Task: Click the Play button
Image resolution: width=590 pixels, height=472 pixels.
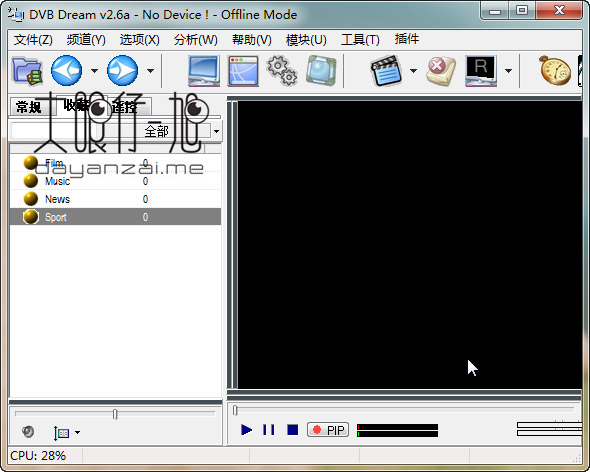Action: [x=246, y=429]
